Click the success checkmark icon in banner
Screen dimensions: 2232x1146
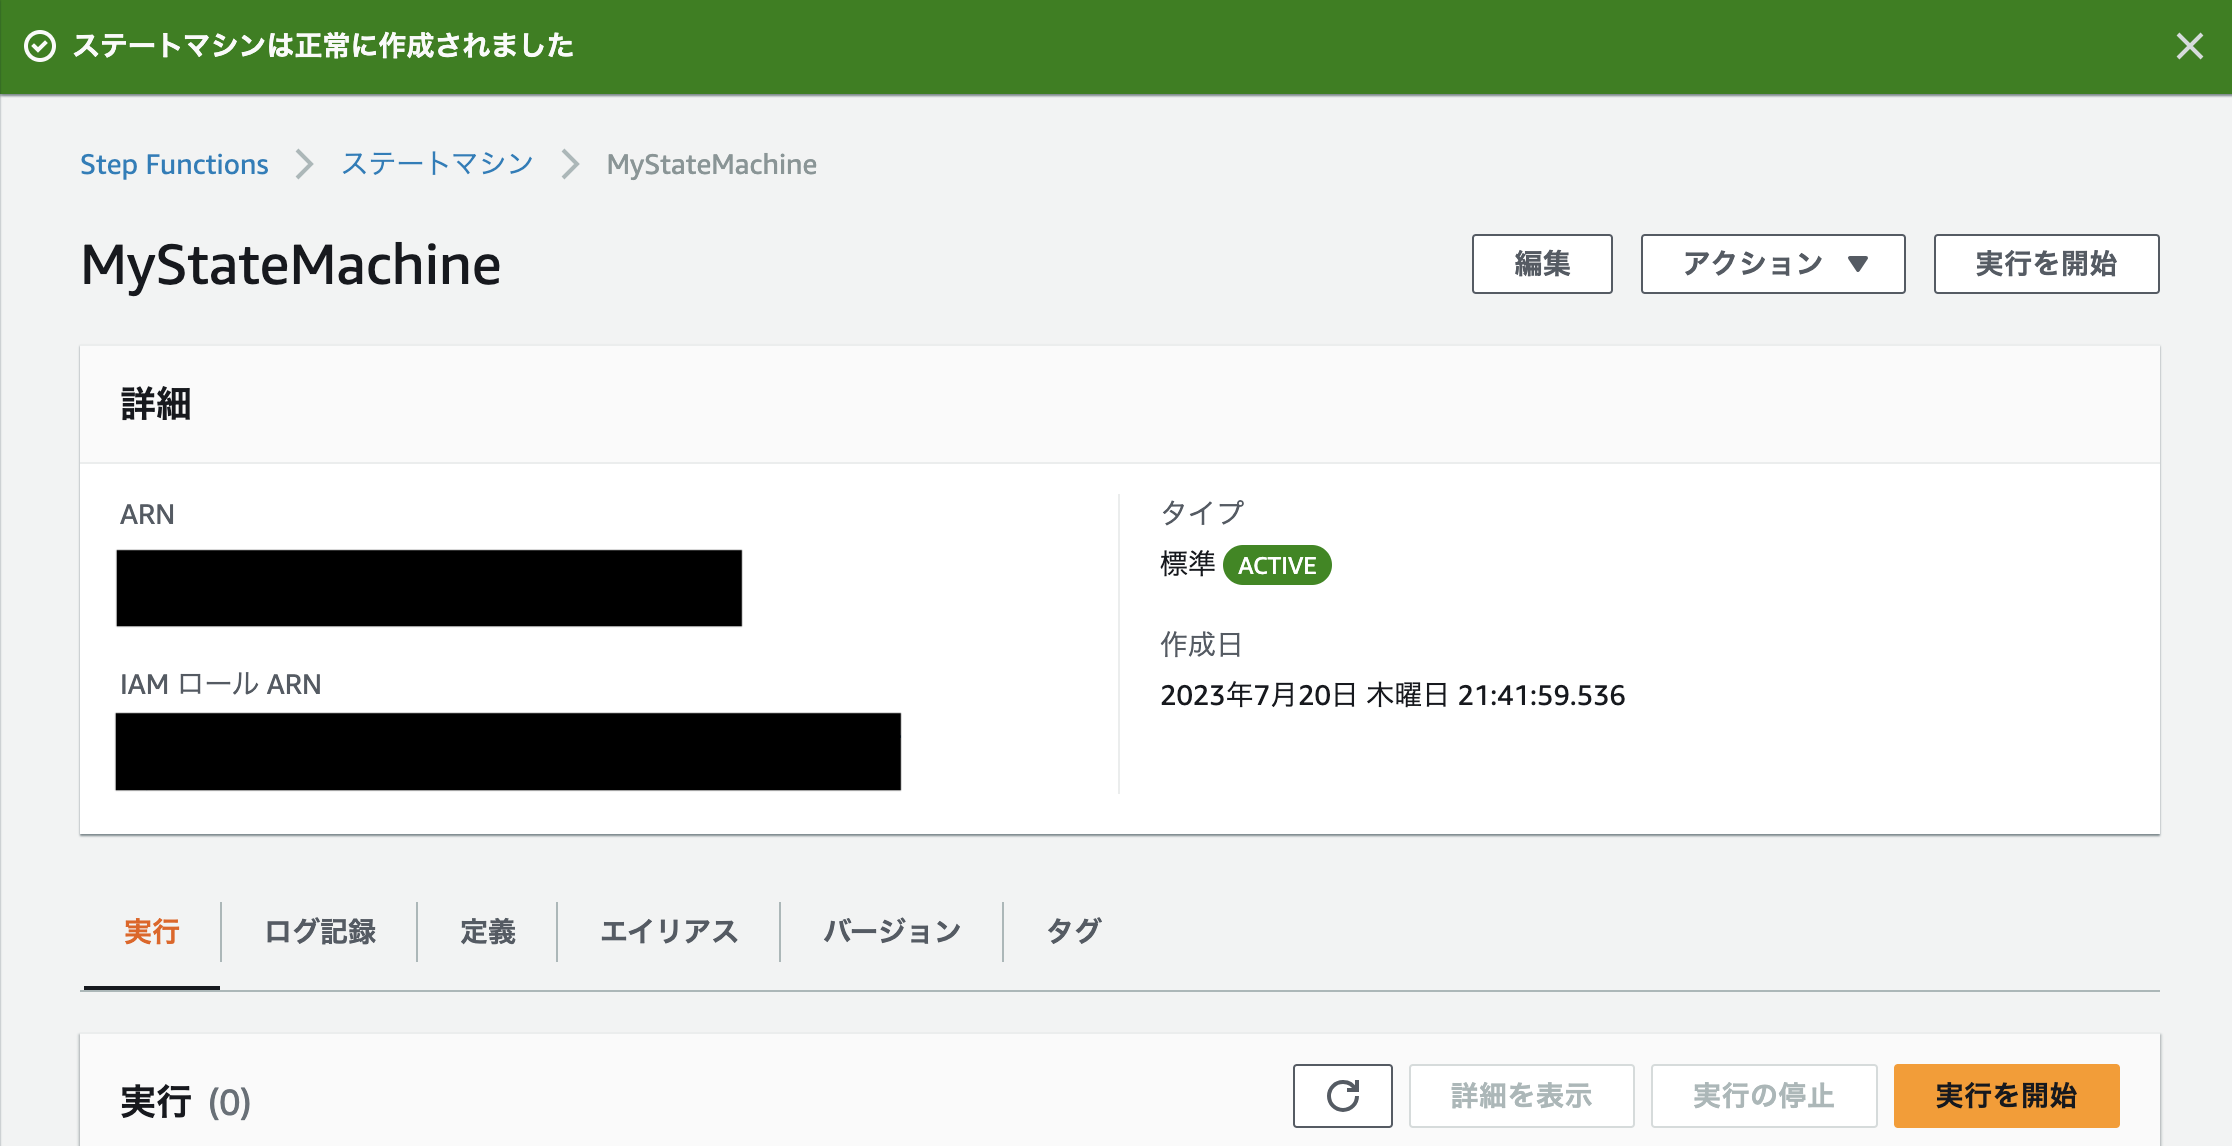pyautogui.click(x=40, y=46)
